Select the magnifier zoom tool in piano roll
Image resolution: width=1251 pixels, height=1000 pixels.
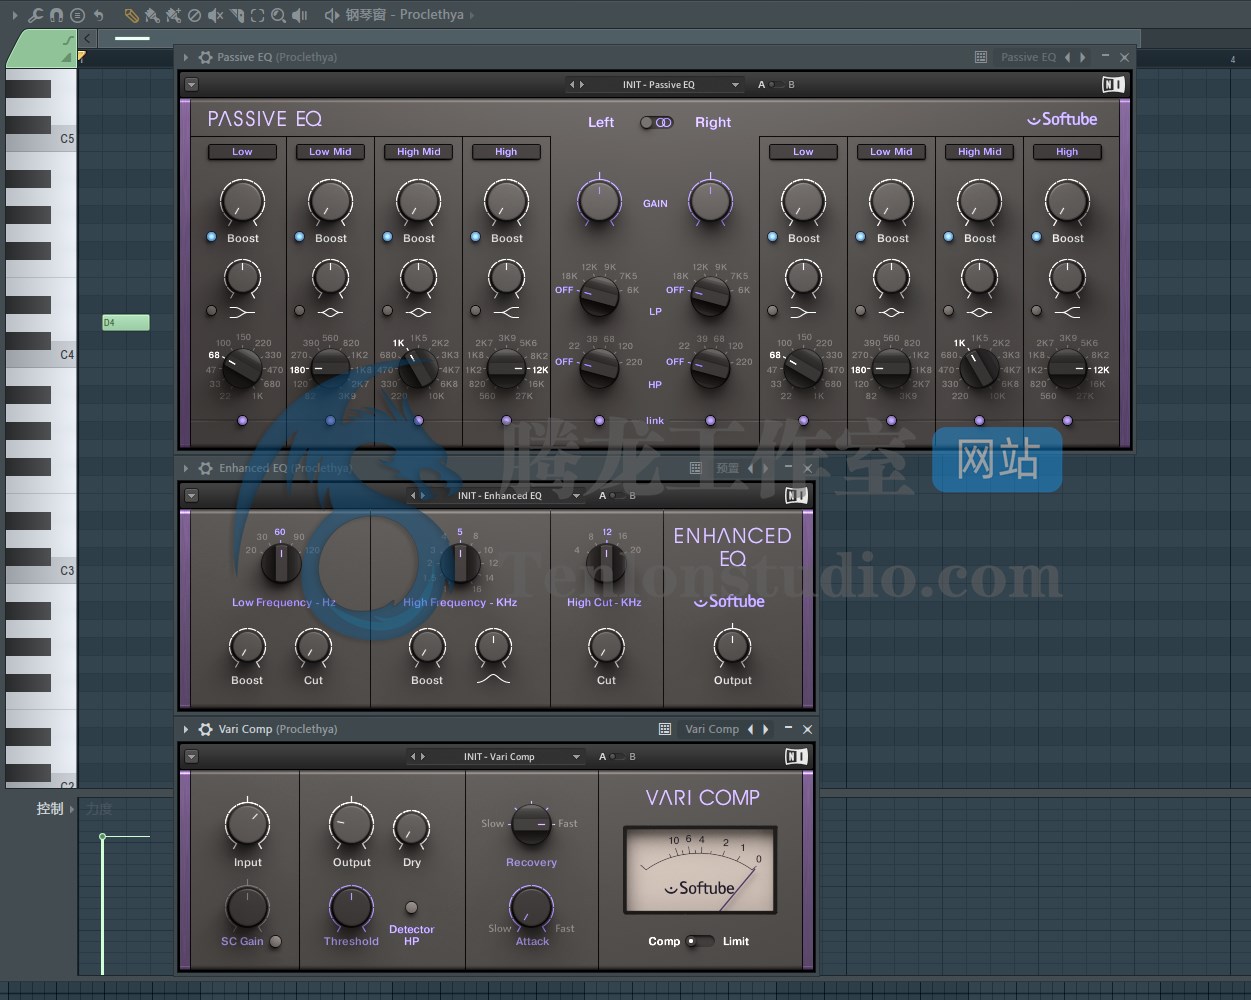[x=279, y=15]
